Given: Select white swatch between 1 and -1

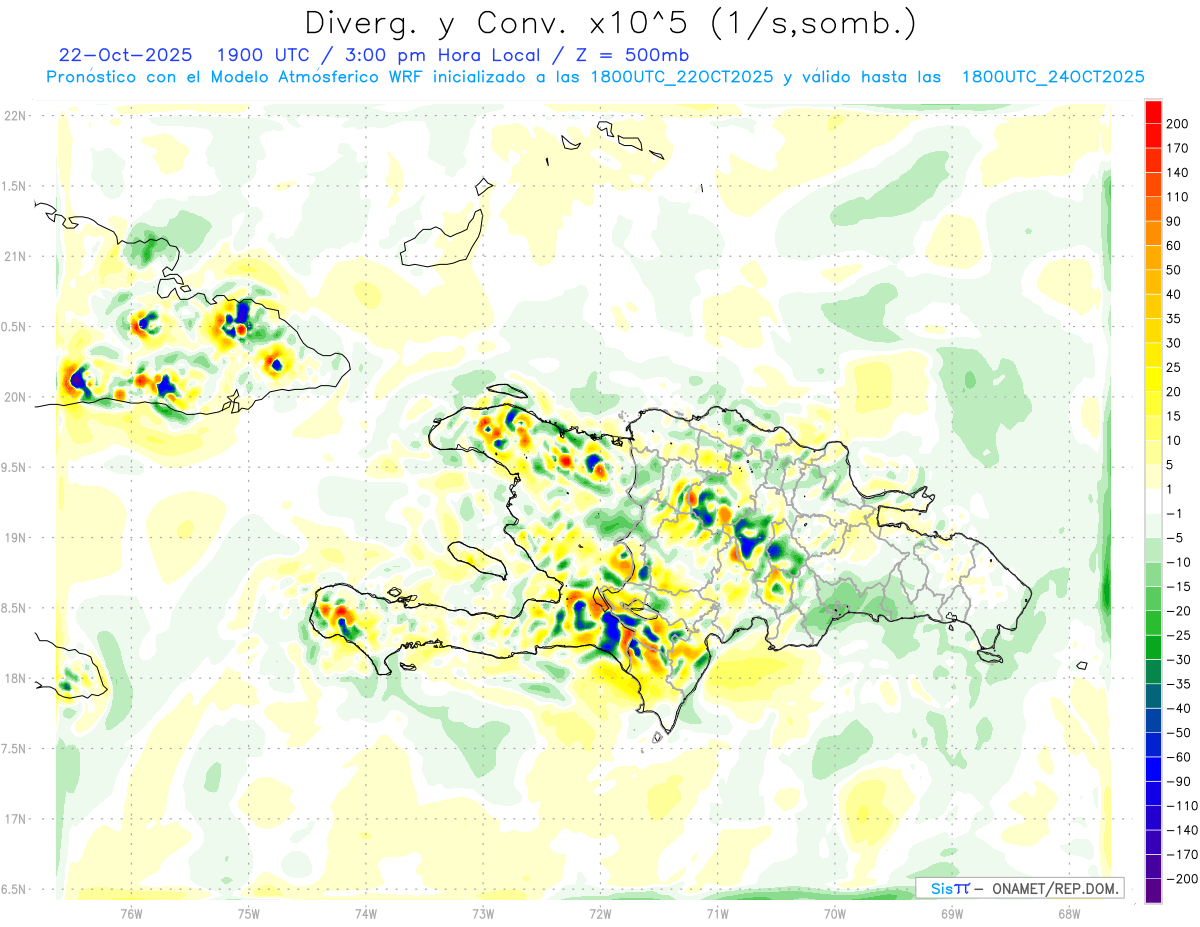Looking at the screenshot, I should coord(1153,501).
